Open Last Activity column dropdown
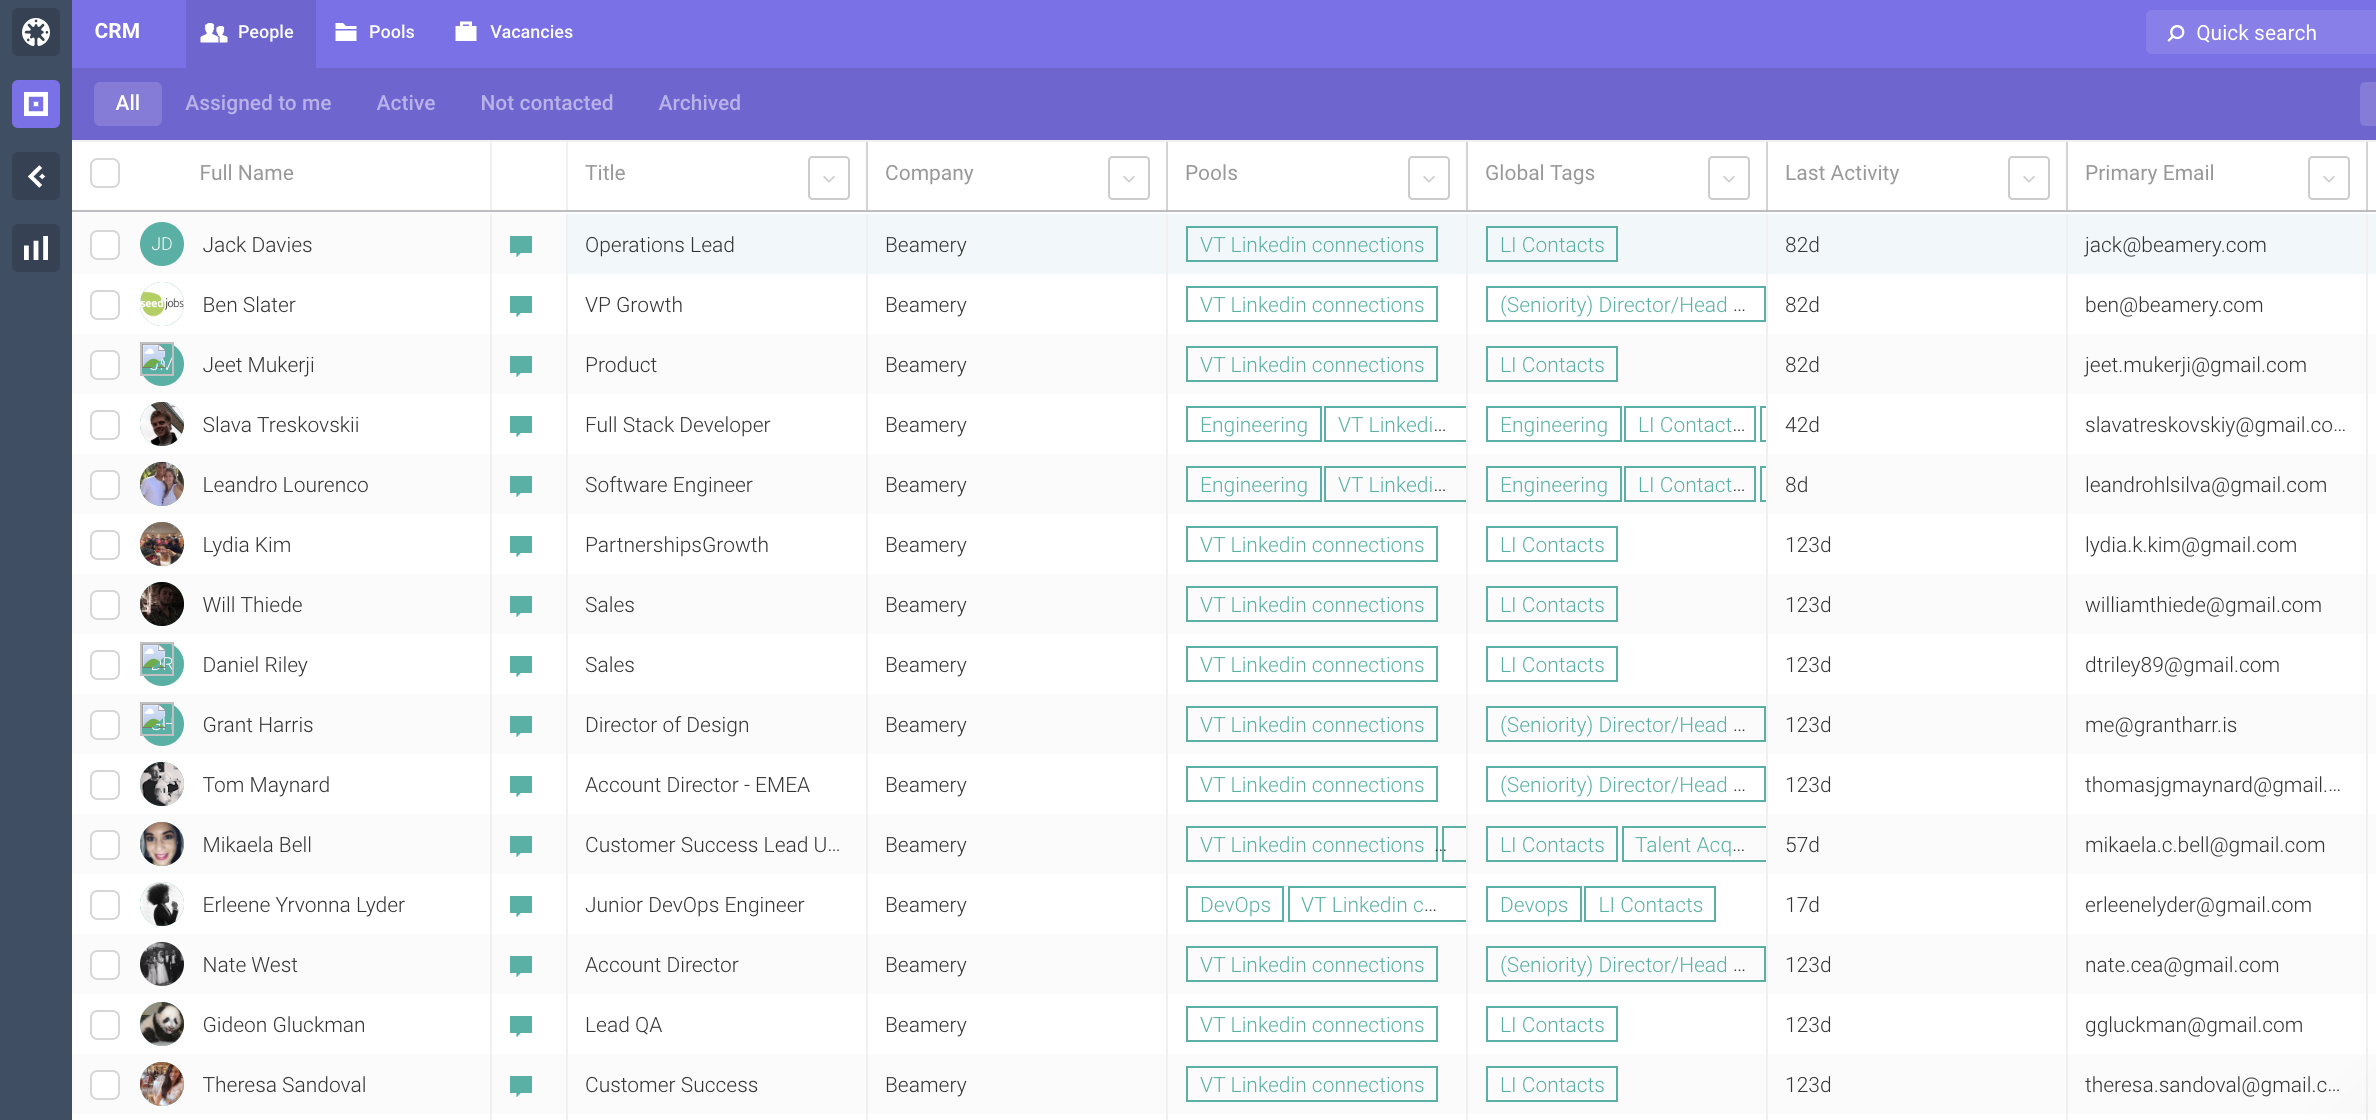This screenshot has height=1120, width=2376. (x=2028, y=178)
